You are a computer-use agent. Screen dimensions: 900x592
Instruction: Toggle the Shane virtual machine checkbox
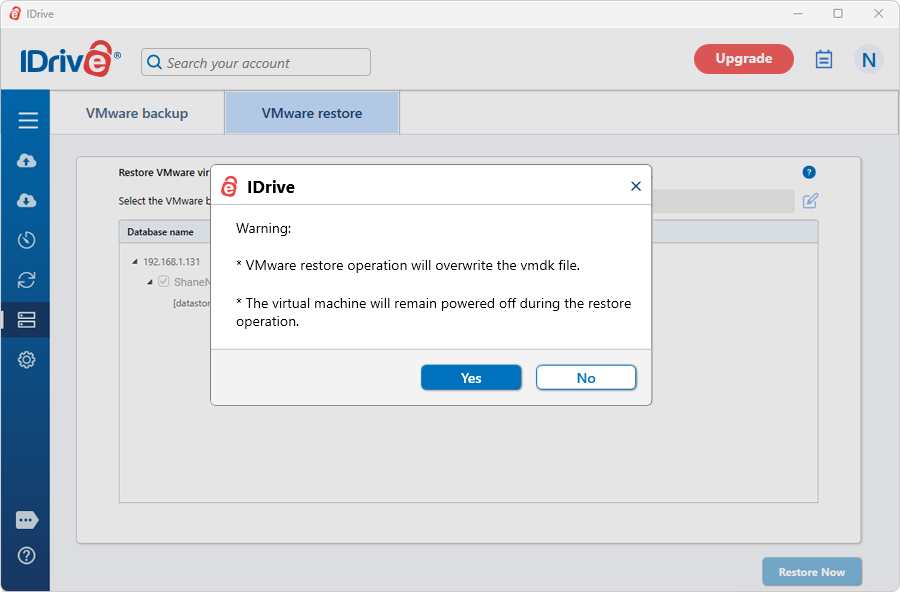[164, 281]
